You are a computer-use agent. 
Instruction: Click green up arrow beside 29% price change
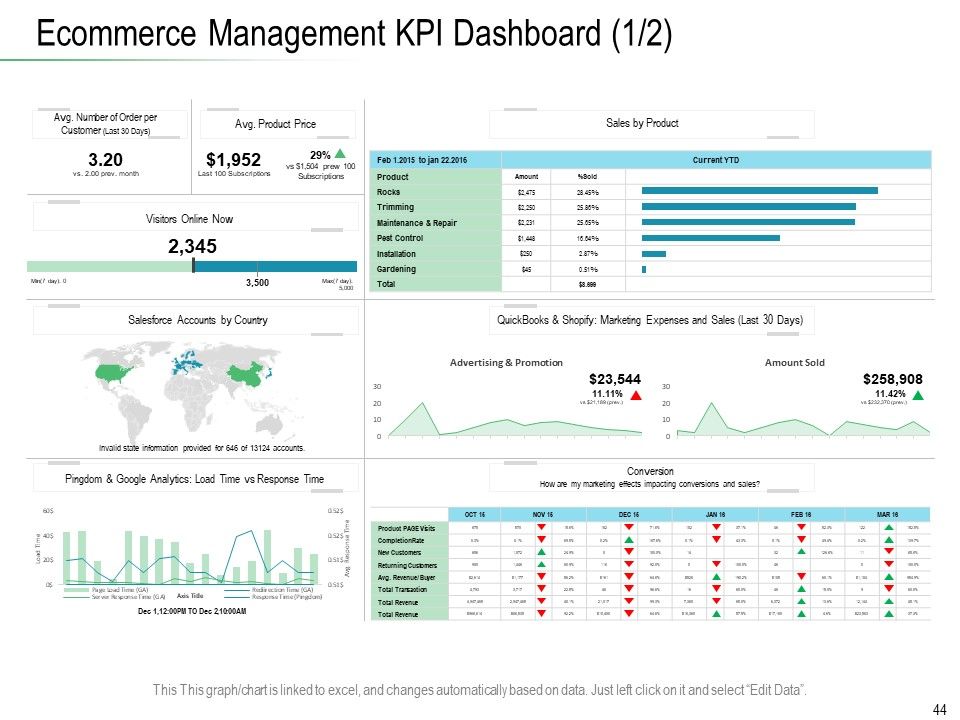point(340,154)
